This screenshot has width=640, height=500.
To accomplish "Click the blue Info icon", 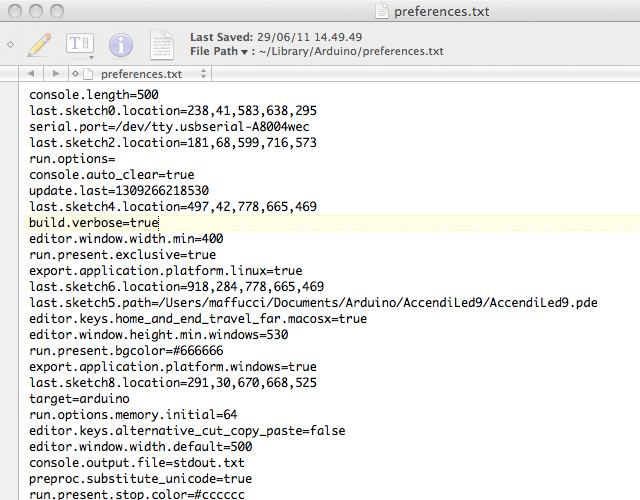I will click(x=121, y=45).
